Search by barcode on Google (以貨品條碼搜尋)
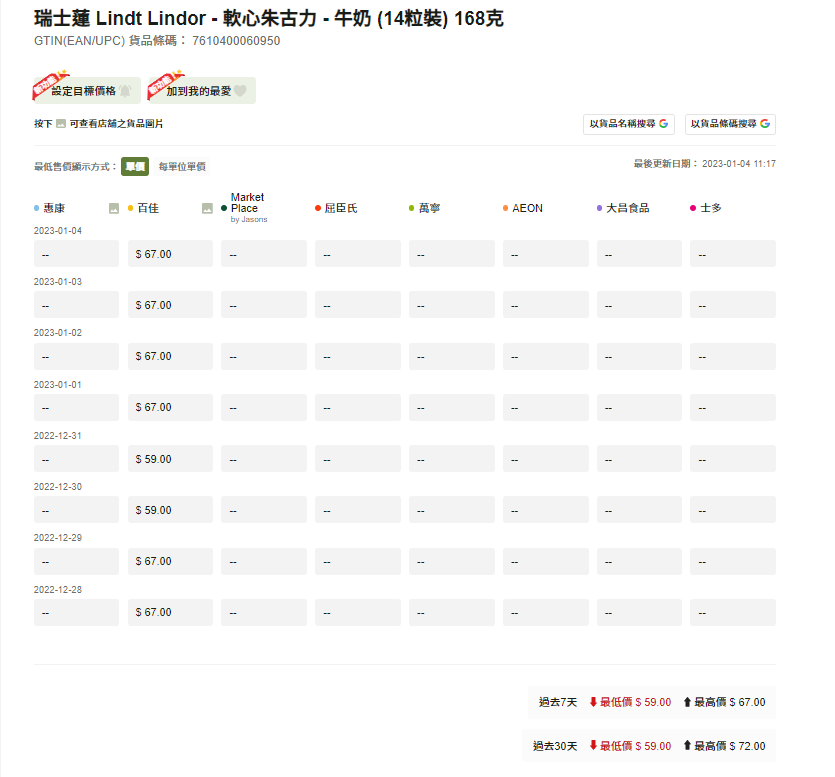Image resolution: width=835 pixels, height=777 pixels. pos(730,124)
